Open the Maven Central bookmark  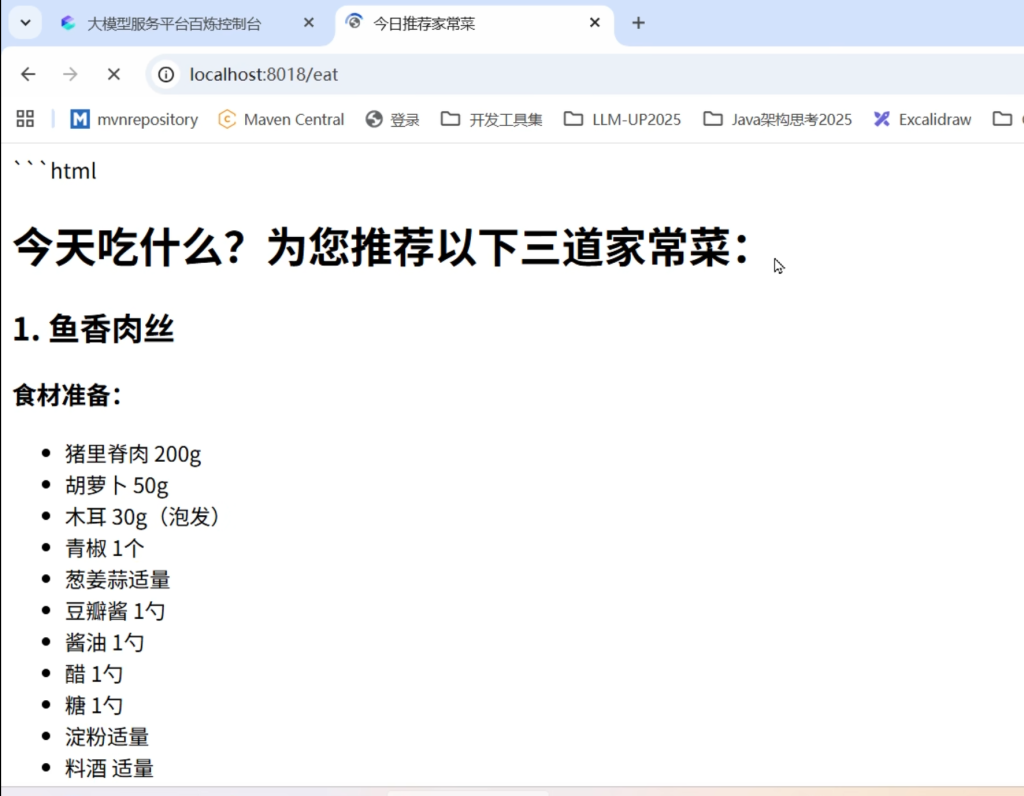coord(281,119)
